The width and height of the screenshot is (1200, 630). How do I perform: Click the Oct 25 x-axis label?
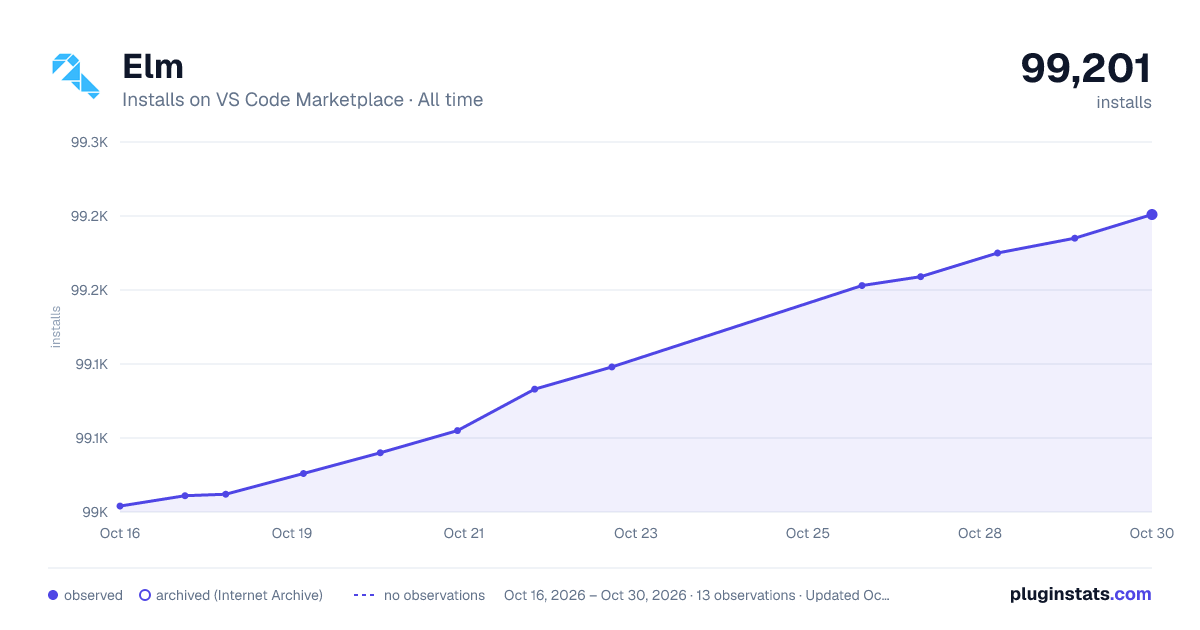click(x=808, y=533)
